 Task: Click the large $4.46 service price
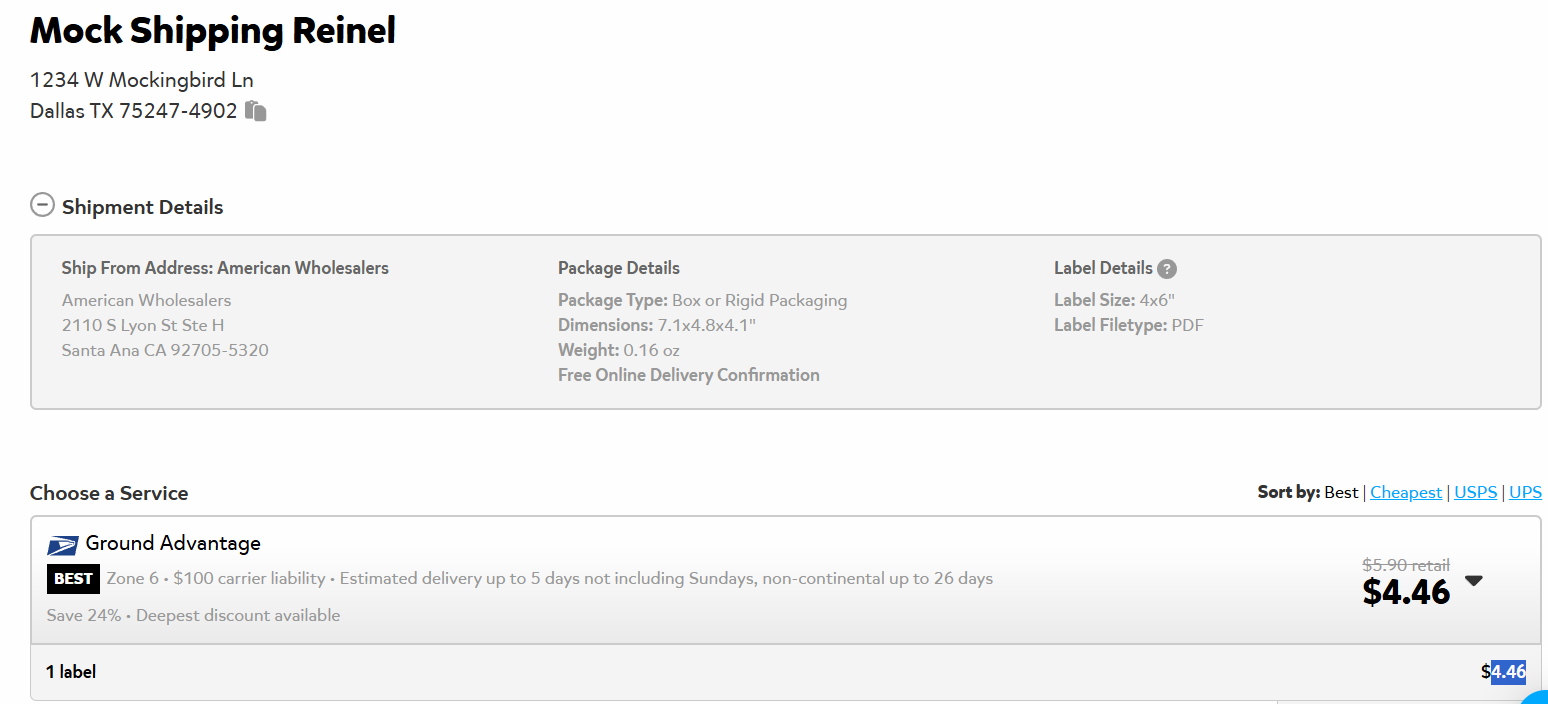pos(1406,592)
